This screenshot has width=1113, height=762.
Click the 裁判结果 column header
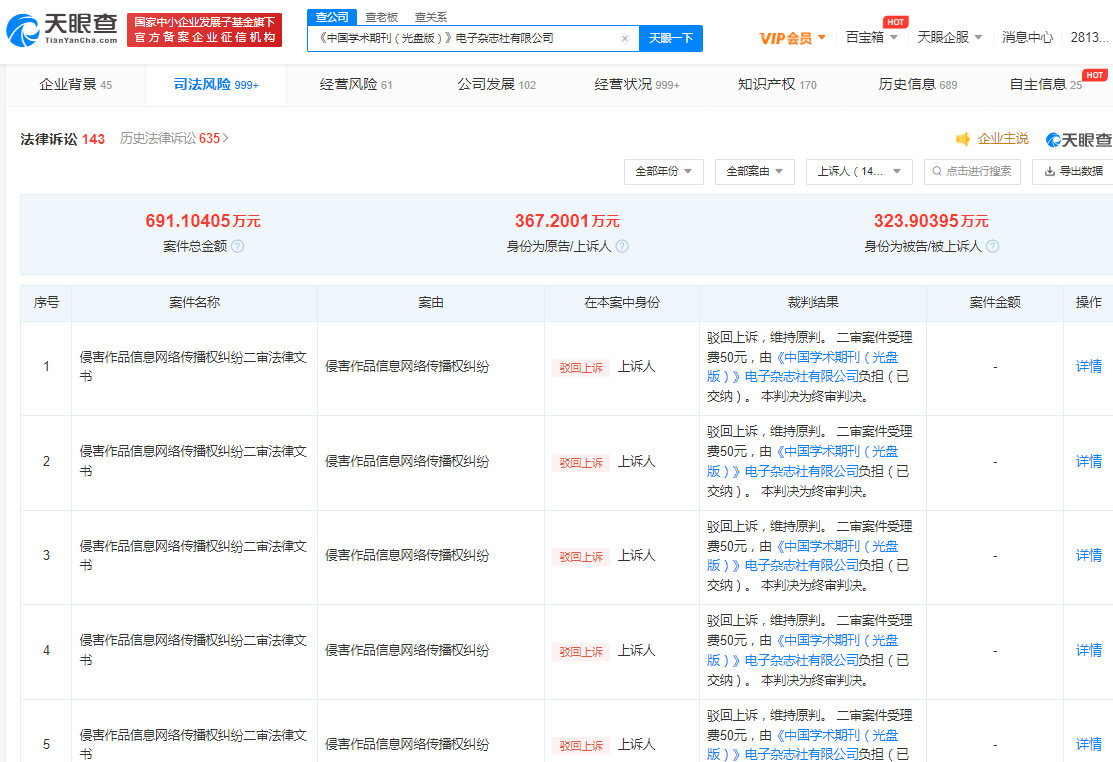click(813, 302)
